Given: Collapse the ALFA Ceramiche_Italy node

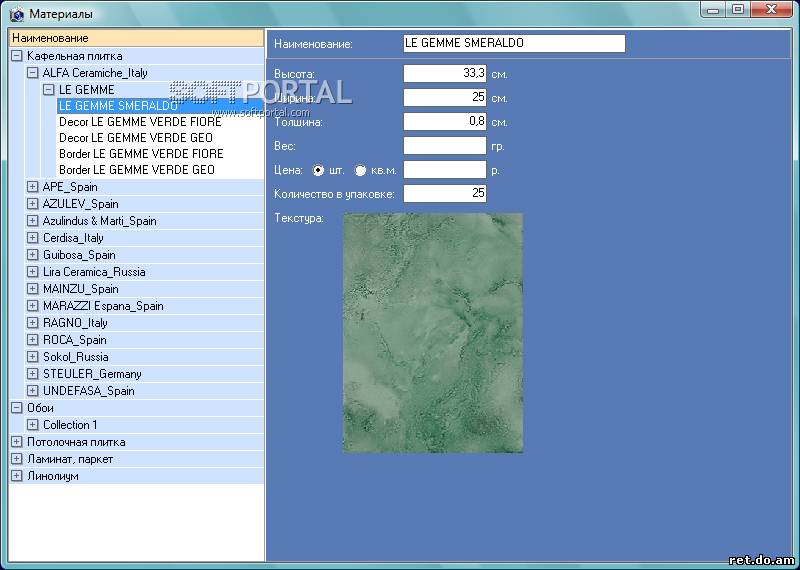Looking at the screenshot, I should coord(33,73).
